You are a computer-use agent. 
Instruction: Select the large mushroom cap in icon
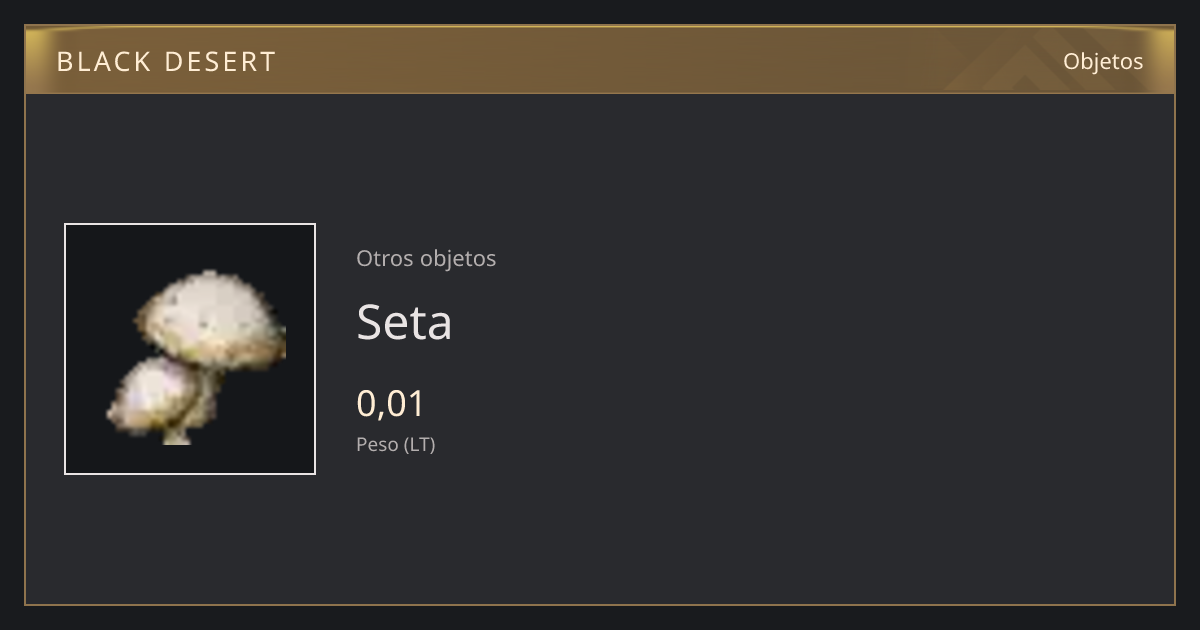tap(212, 318)
